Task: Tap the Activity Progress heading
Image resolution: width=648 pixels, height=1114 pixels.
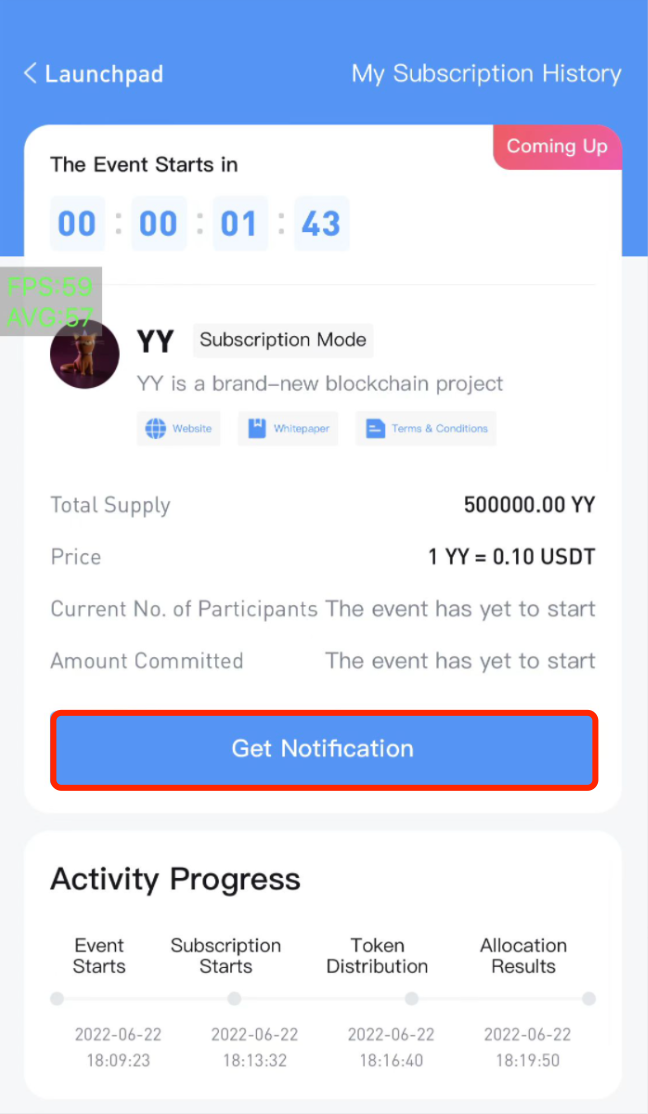Action: (x=176, y=880)
